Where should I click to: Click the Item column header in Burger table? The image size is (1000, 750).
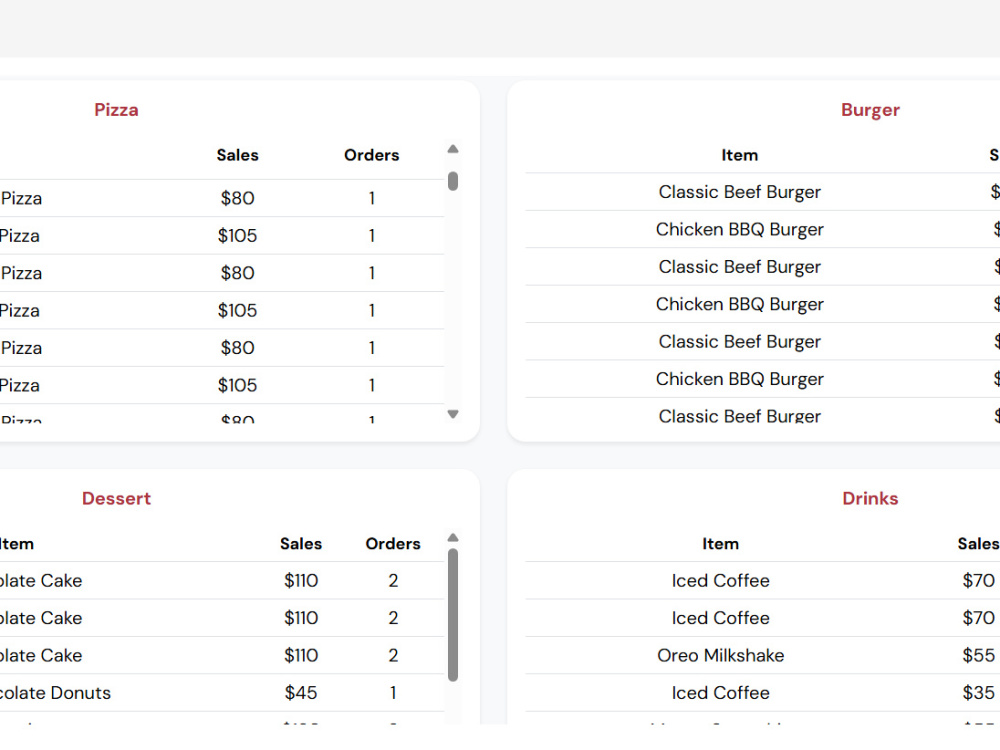point(740,155)
